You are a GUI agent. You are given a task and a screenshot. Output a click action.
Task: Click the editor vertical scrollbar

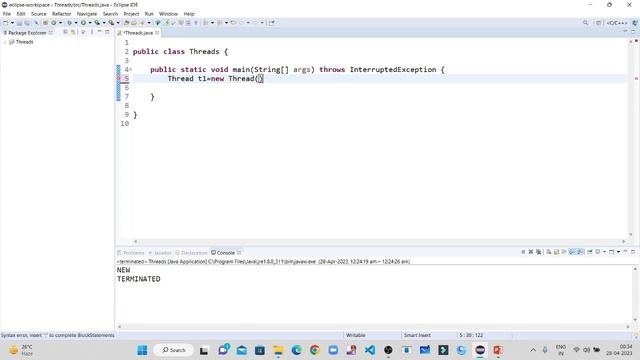tap(631, 138)
